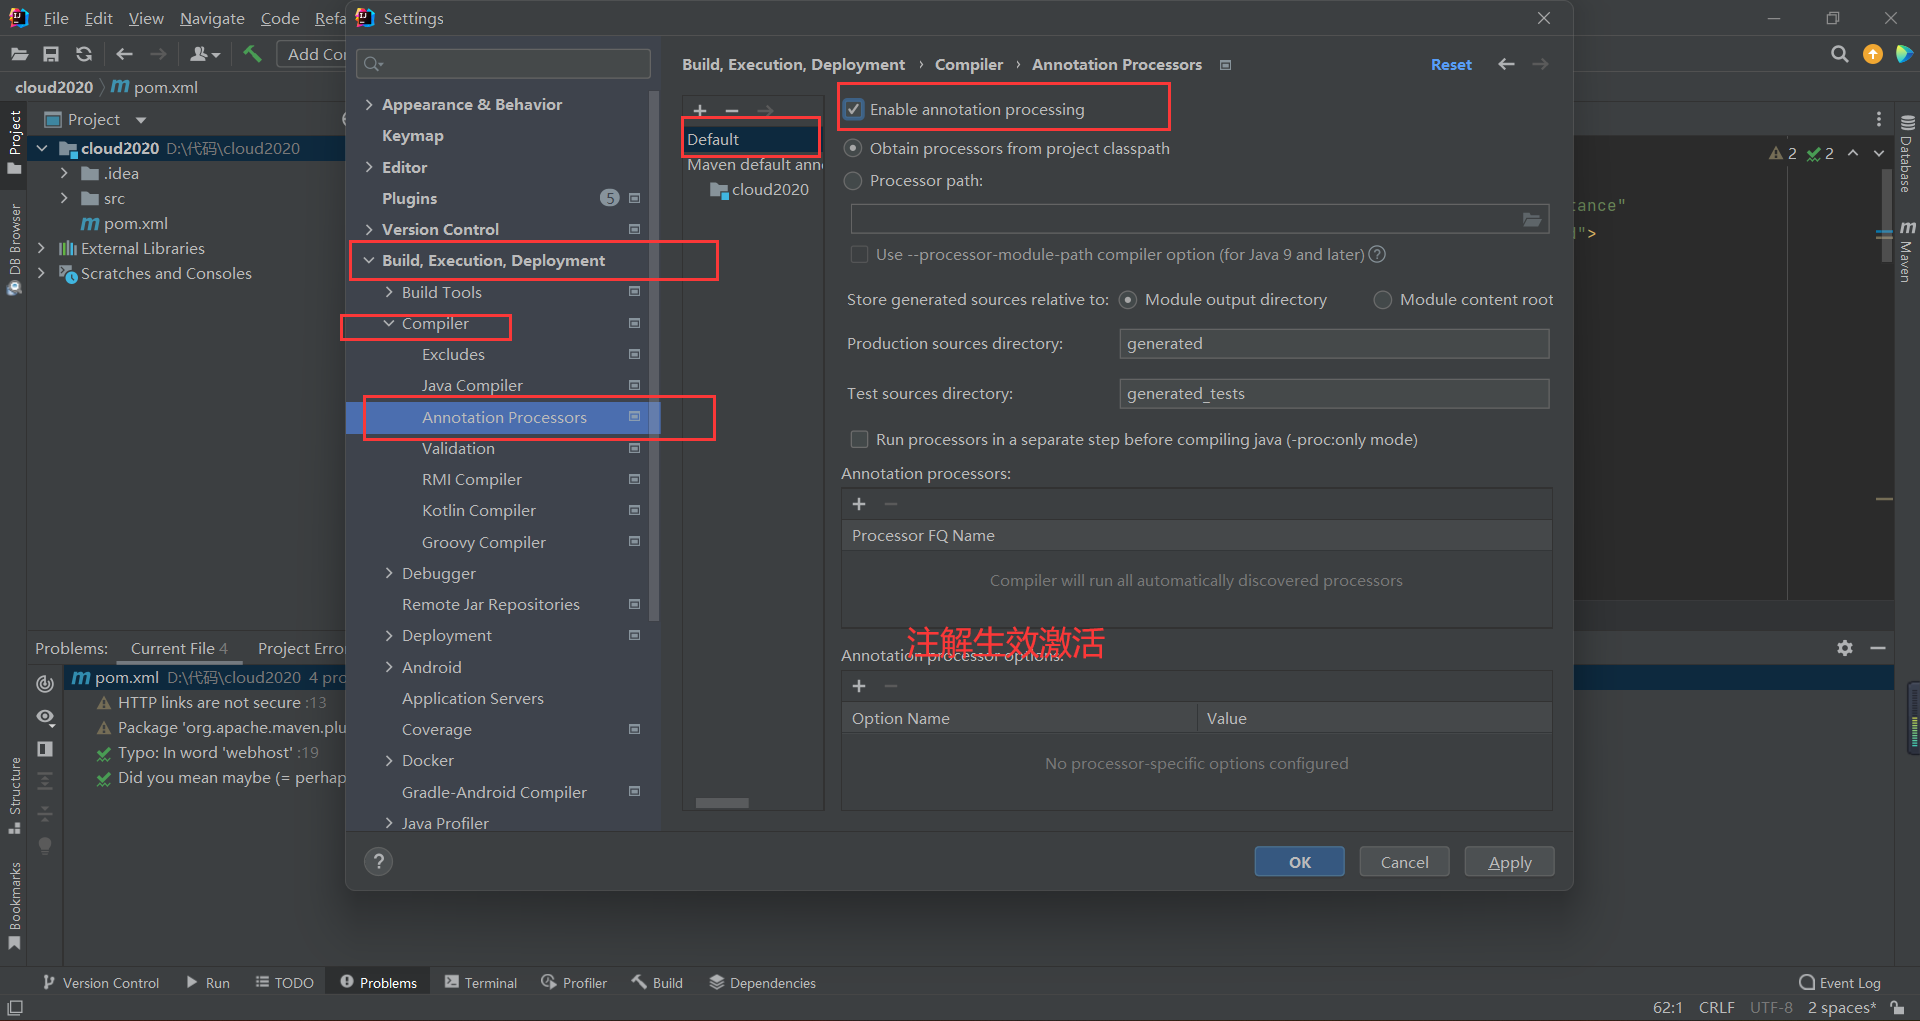Toggle Enable annotation processing checkbox
1920x1021 pixels.
854,109
